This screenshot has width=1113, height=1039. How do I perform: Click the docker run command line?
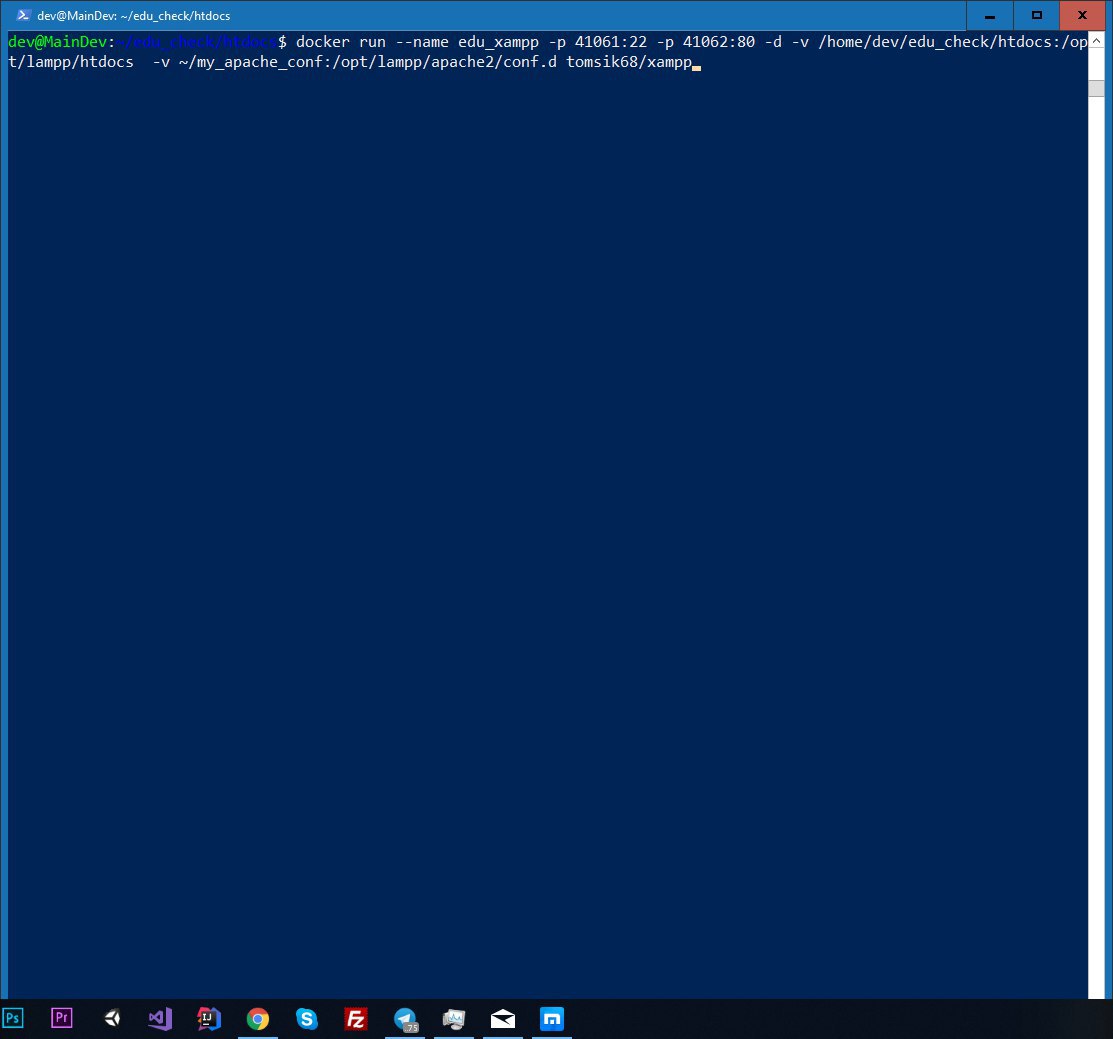pyautogui.click(x=547, y=52)
